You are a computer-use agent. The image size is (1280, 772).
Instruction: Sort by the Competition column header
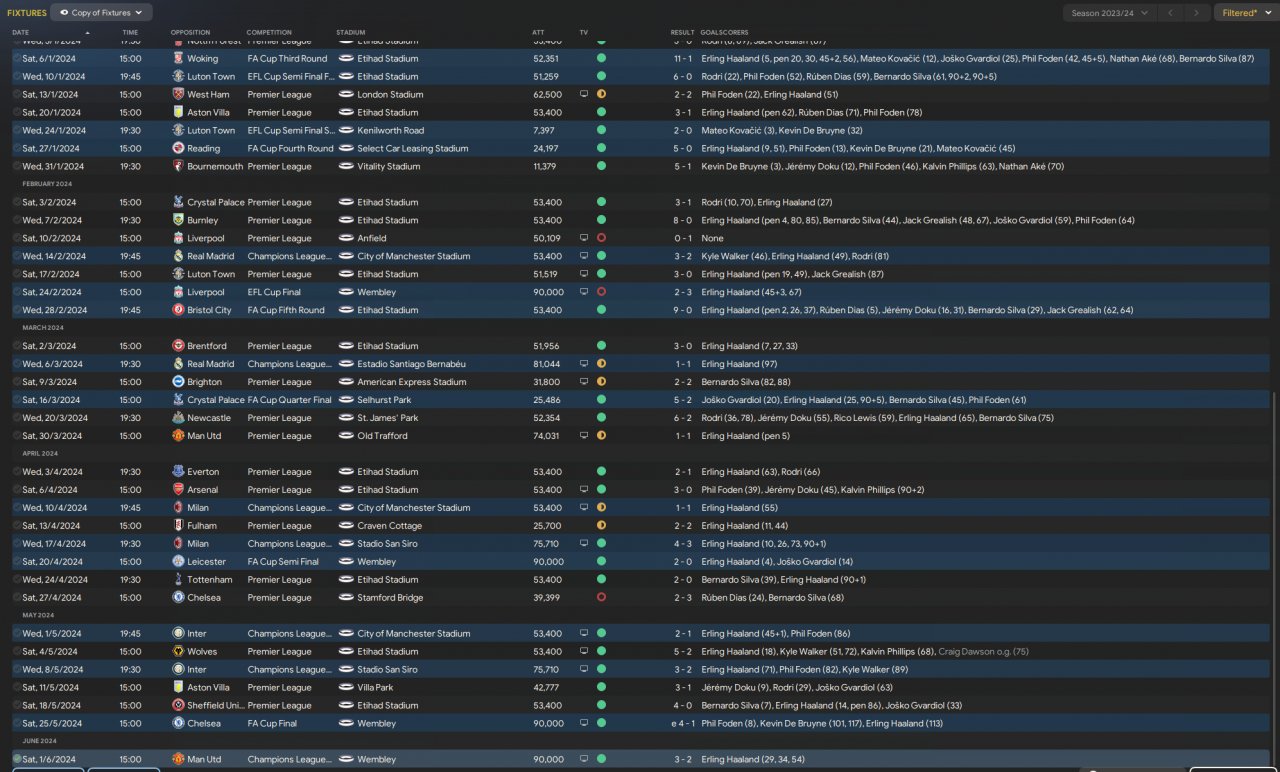tap(269, 33)
